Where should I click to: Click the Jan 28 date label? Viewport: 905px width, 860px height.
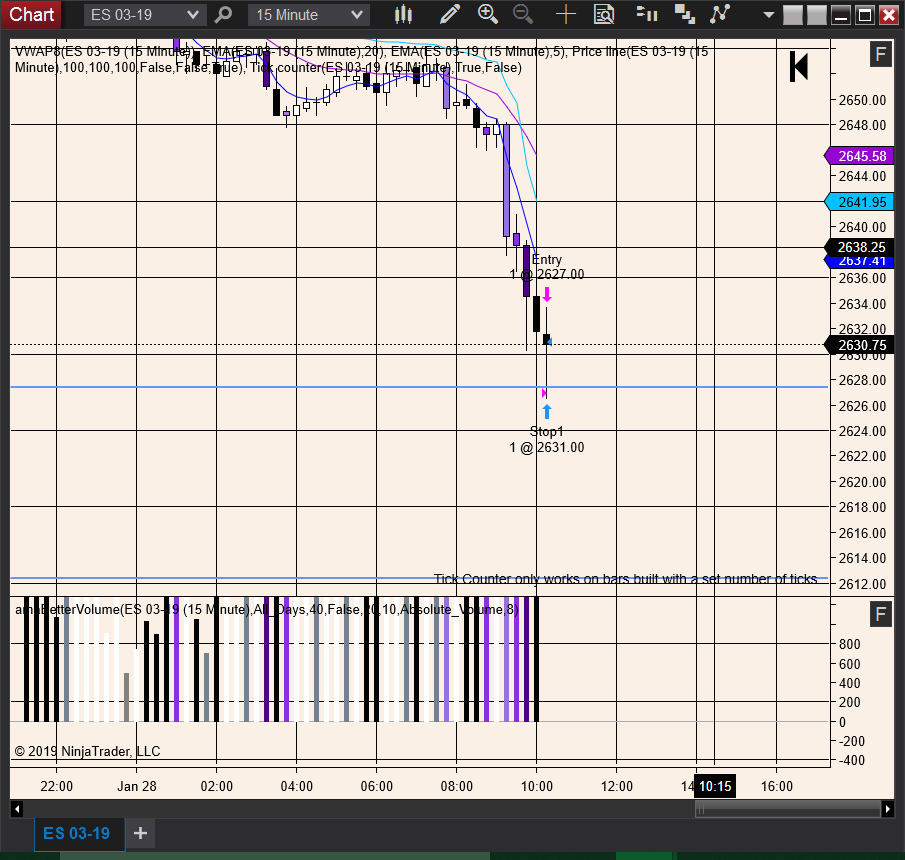click(x=137, y=786)
